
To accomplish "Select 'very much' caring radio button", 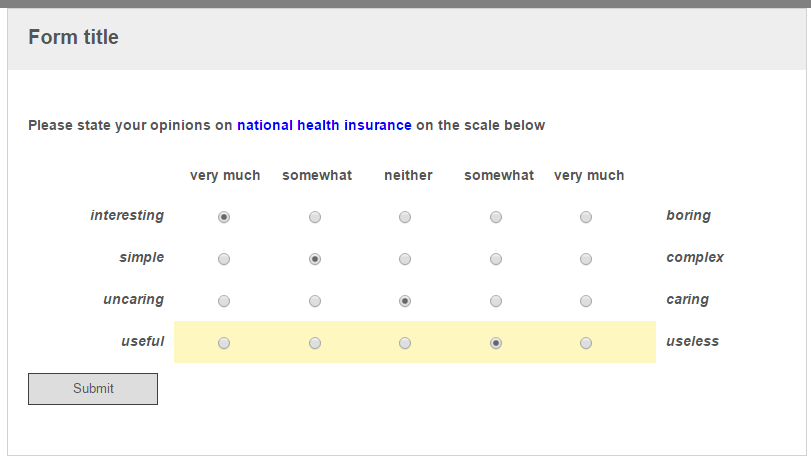I will click(x=586, y=301).
